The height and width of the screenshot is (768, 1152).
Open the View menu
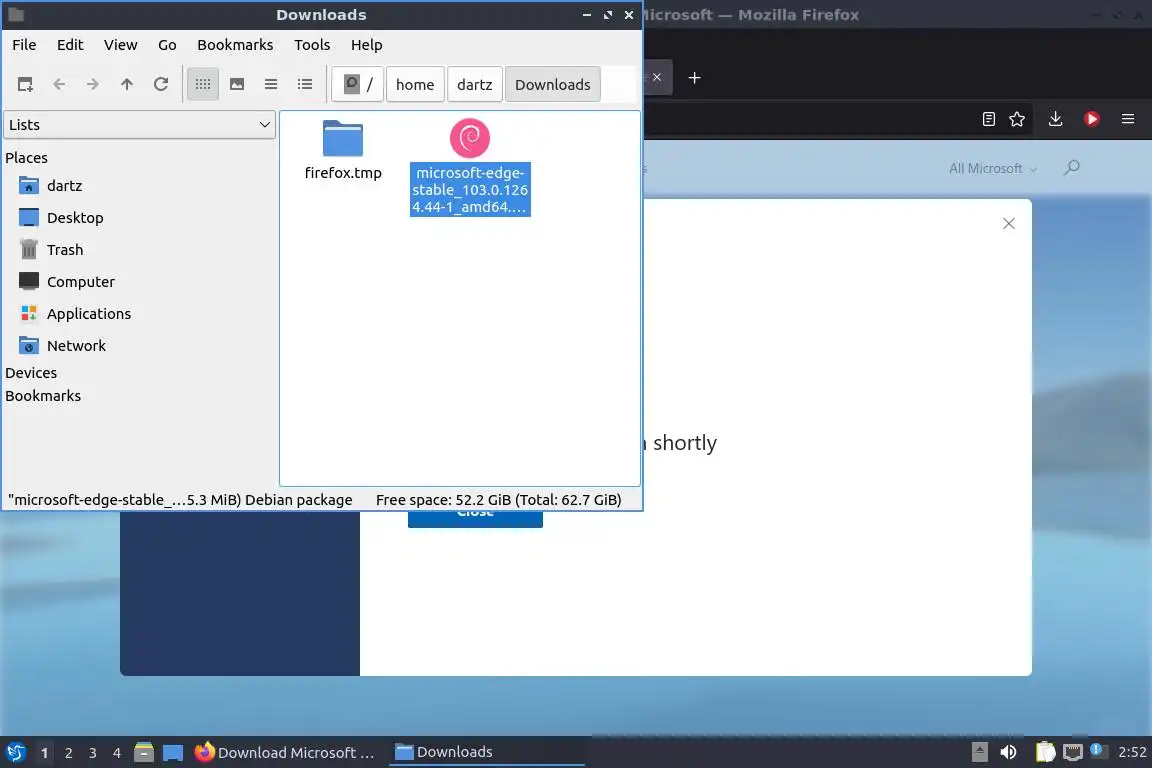point(120,45)
